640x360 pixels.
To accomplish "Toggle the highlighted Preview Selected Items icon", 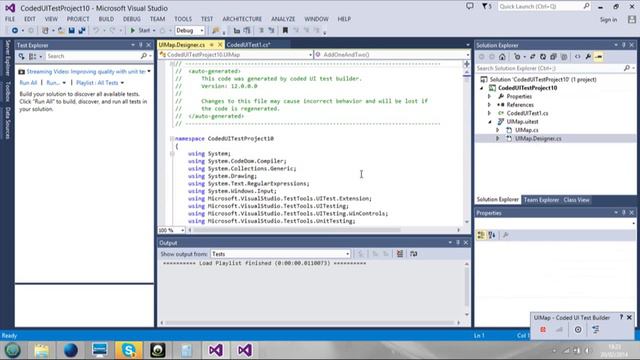I will tap(598, 57).
